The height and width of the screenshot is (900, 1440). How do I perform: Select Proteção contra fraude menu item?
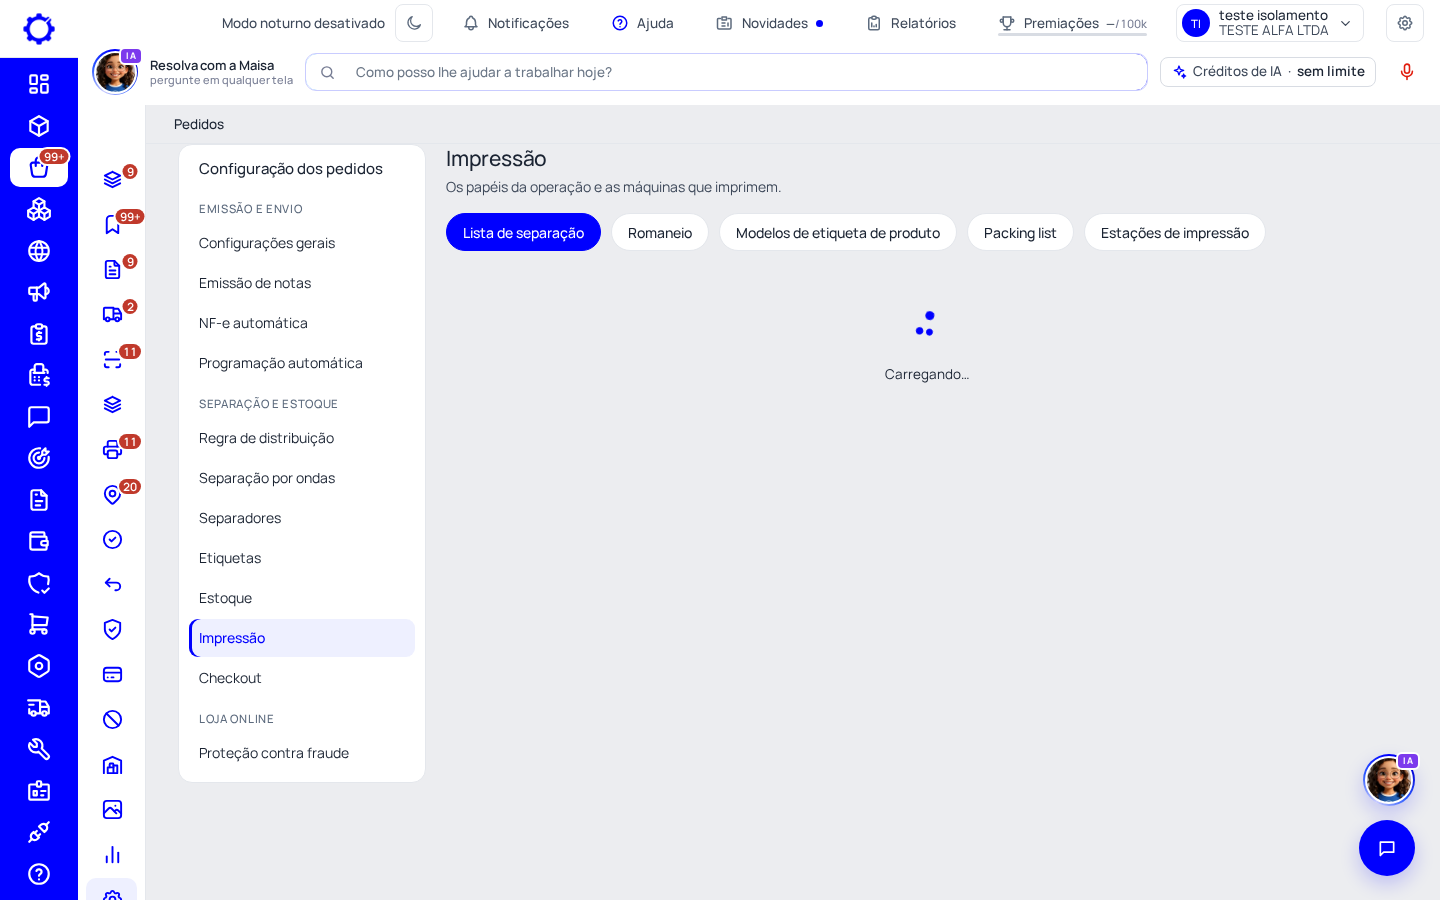(302, 753)
